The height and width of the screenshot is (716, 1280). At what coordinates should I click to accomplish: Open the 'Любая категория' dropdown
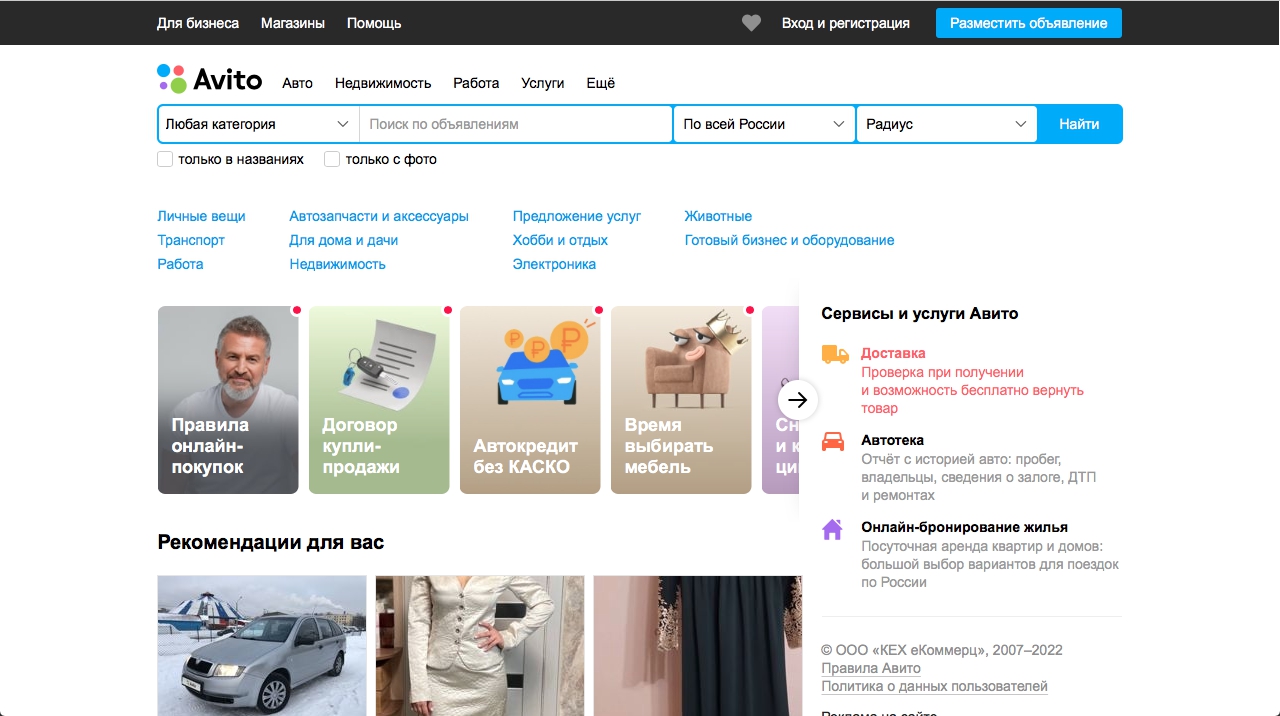tap(258, 124)
